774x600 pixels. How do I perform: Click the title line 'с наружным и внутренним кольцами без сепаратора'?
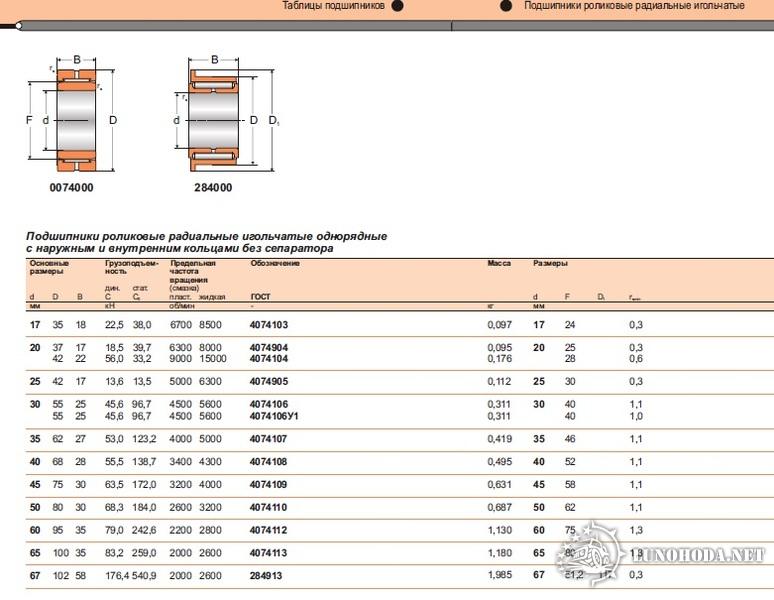point(180,248)
